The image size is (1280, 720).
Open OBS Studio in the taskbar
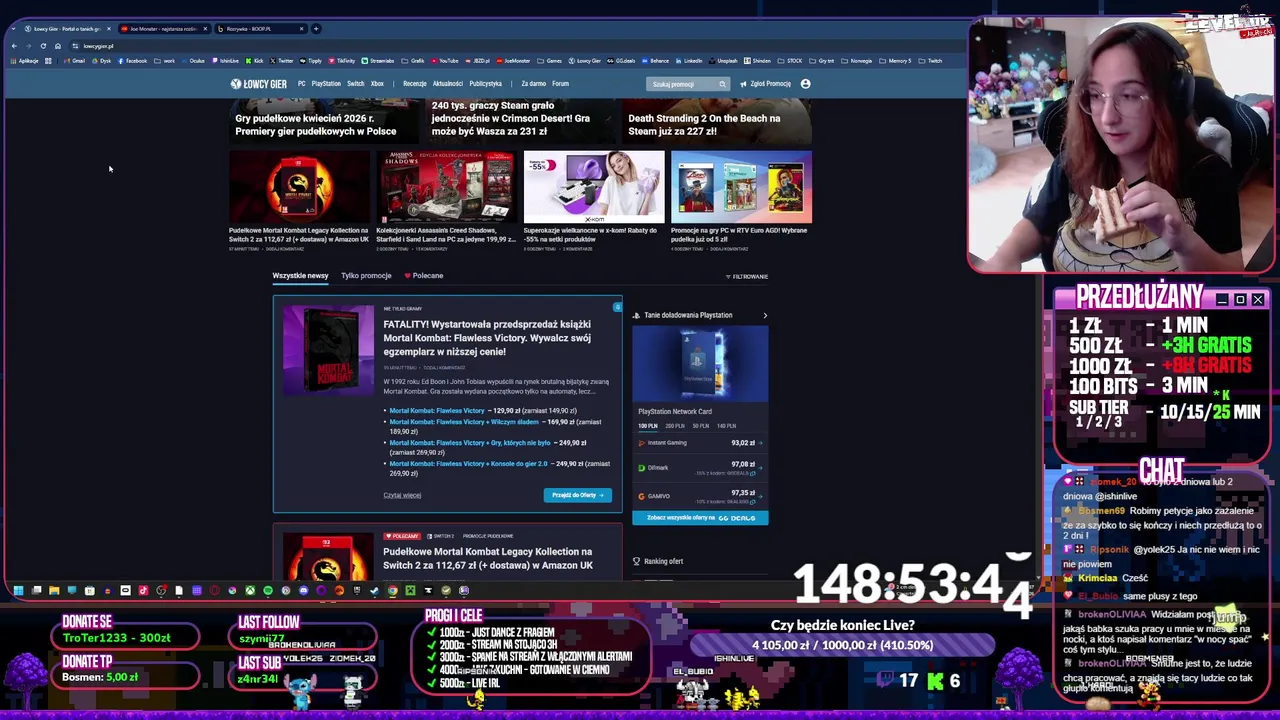[x=161, y=590]
